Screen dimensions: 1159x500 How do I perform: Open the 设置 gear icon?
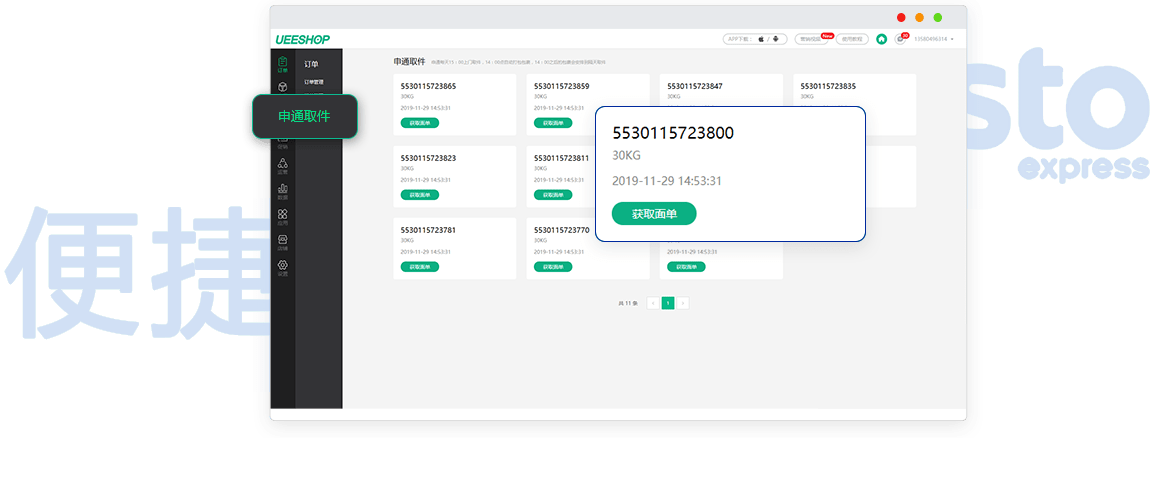[x=282, y=268]
